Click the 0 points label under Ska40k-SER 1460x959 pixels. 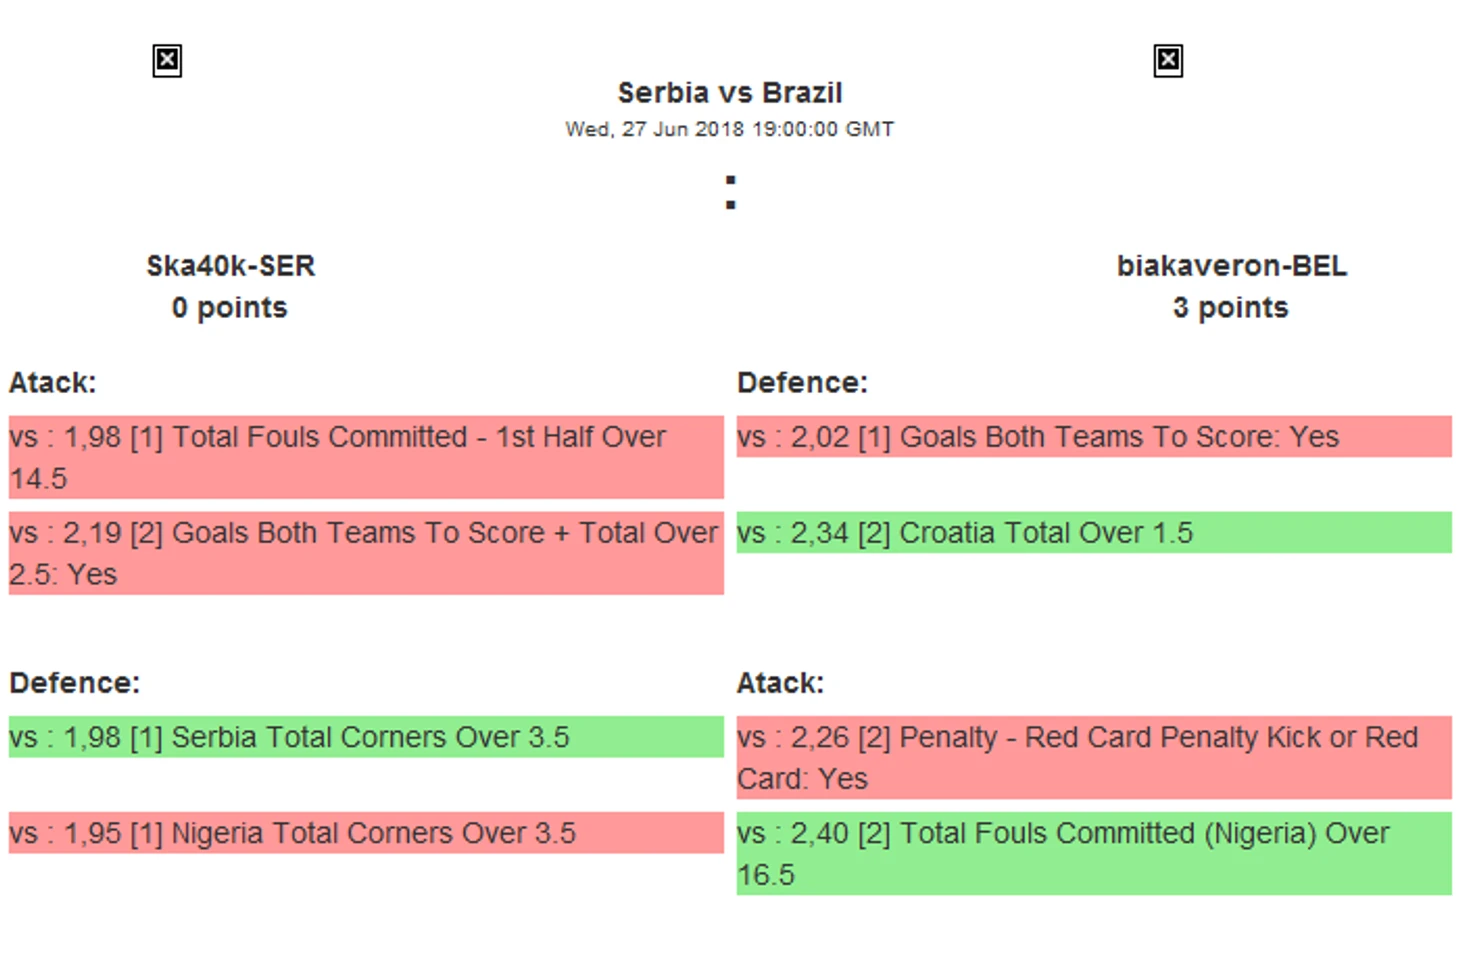coord(229,308)
